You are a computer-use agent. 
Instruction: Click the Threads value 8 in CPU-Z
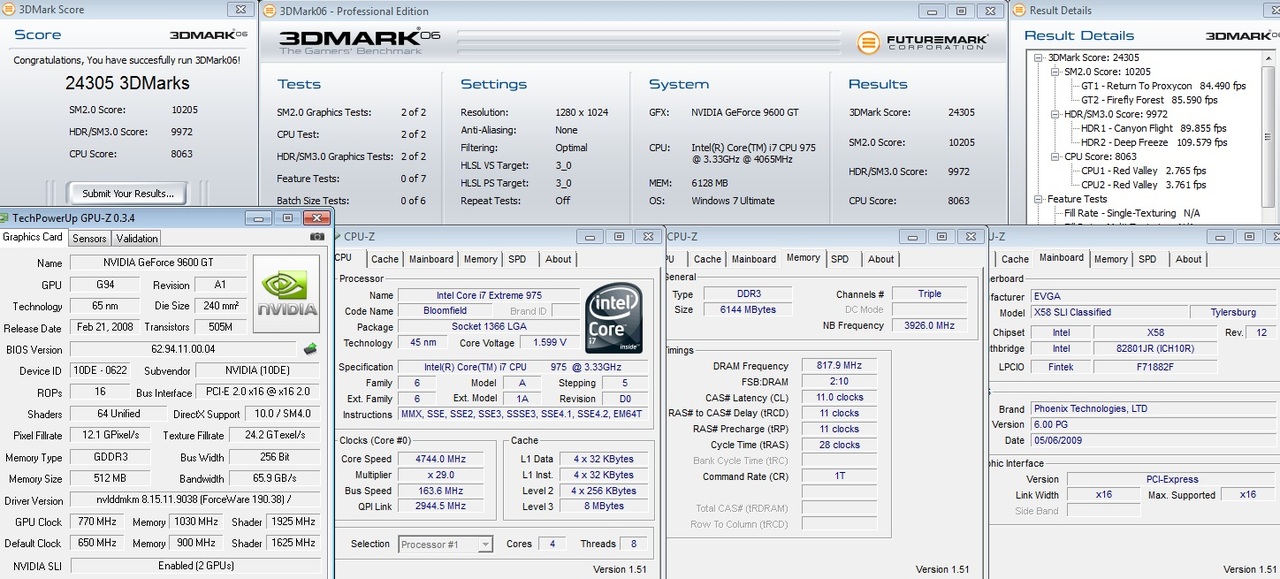(633, 544)
